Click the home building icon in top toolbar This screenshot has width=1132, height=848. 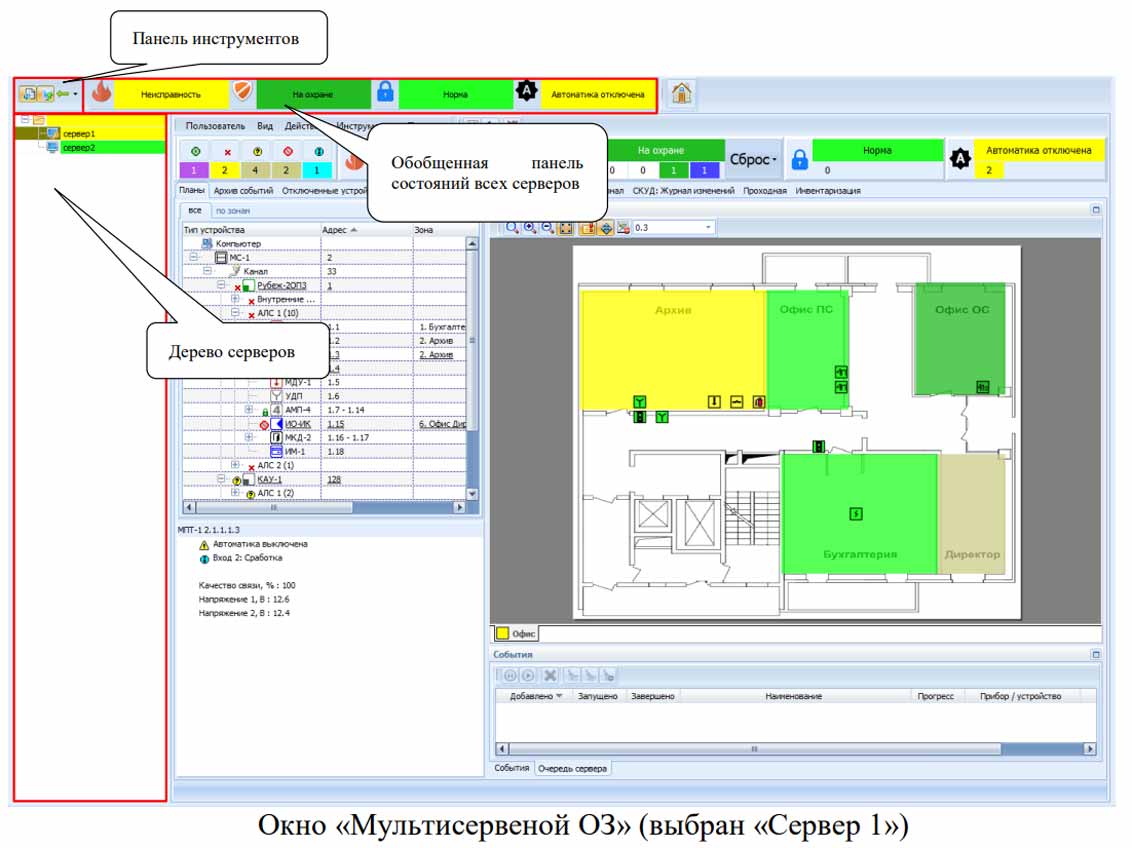pyautogui.click(x=681, y=94)
